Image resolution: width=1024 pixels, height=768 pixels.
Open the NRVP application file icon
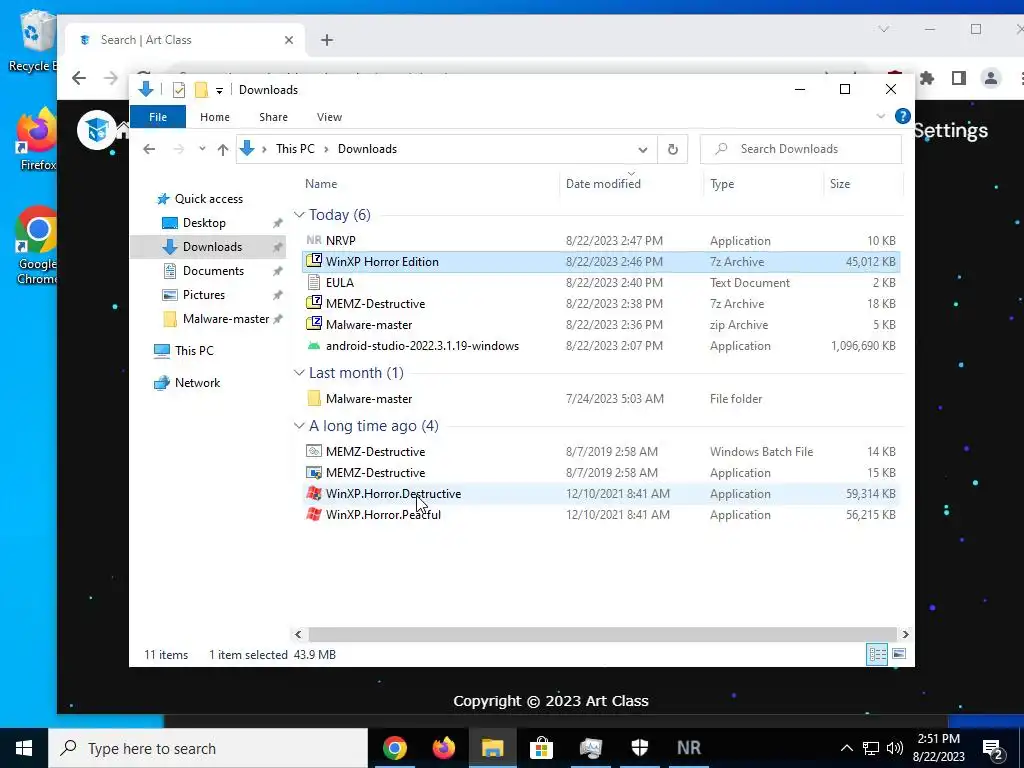point(314,240)
